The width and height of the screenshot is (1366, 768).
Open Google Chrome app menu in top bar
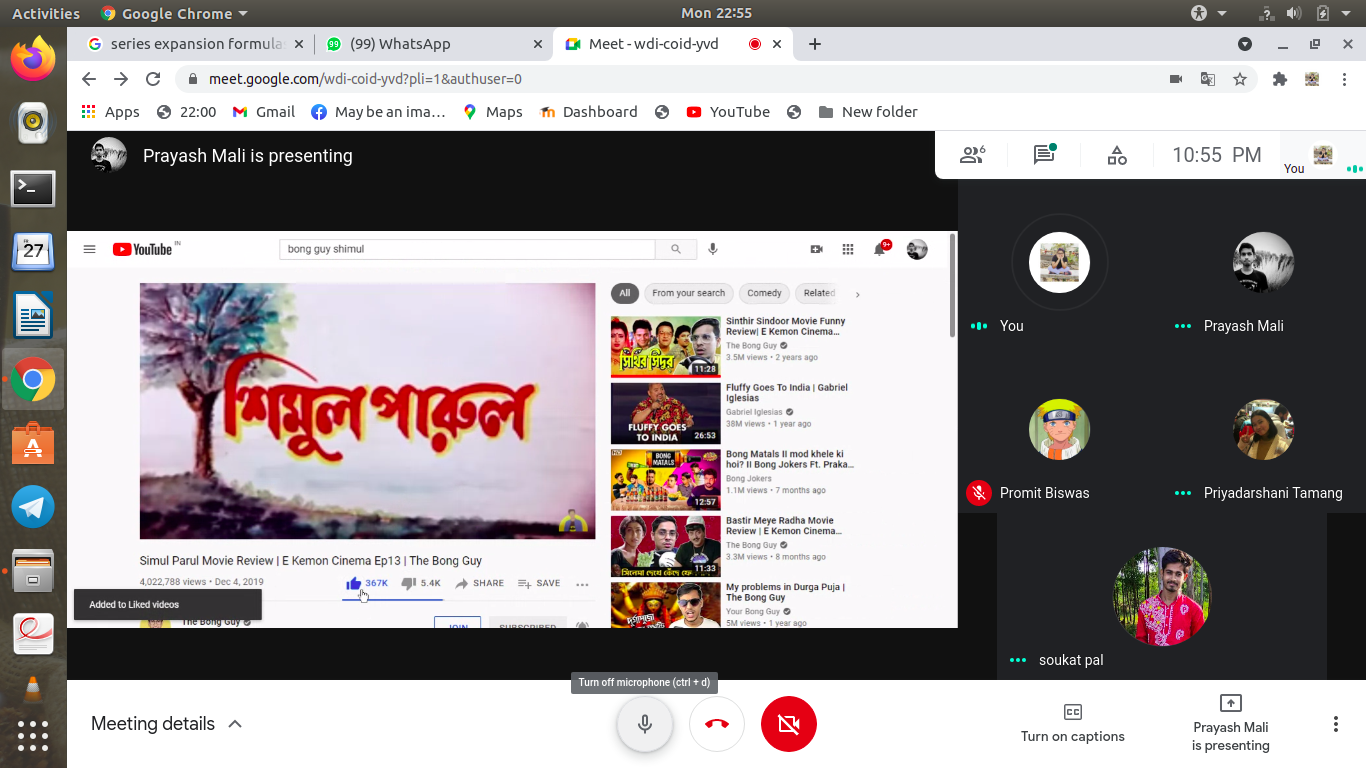pos(175,13)
